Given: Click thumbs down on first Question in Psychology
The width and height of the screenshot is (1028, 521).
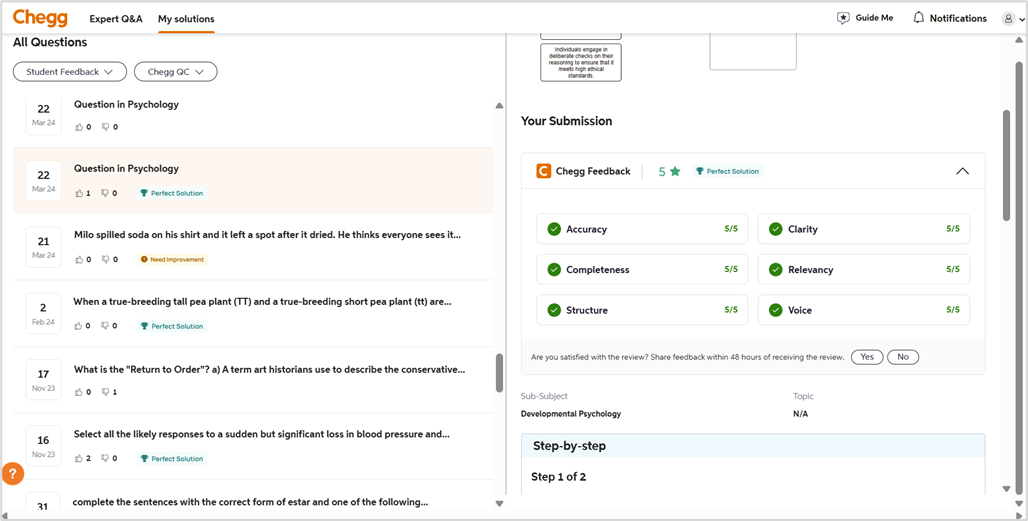Looking at the screenshot, I should pos(106,127).
